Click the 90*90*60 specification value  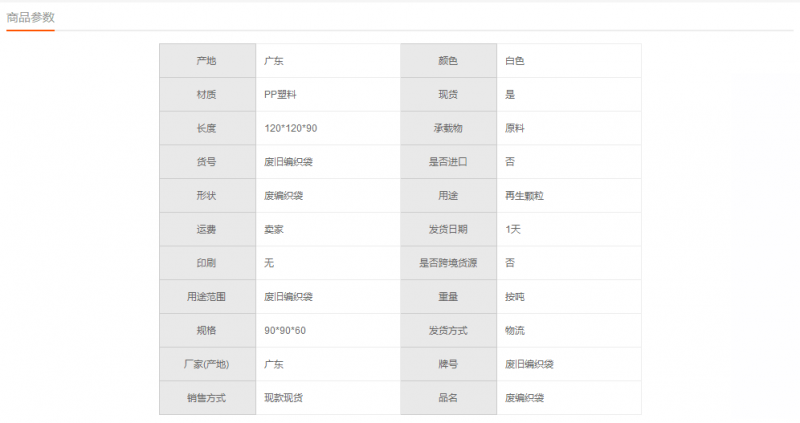click(x=285, y=331)
